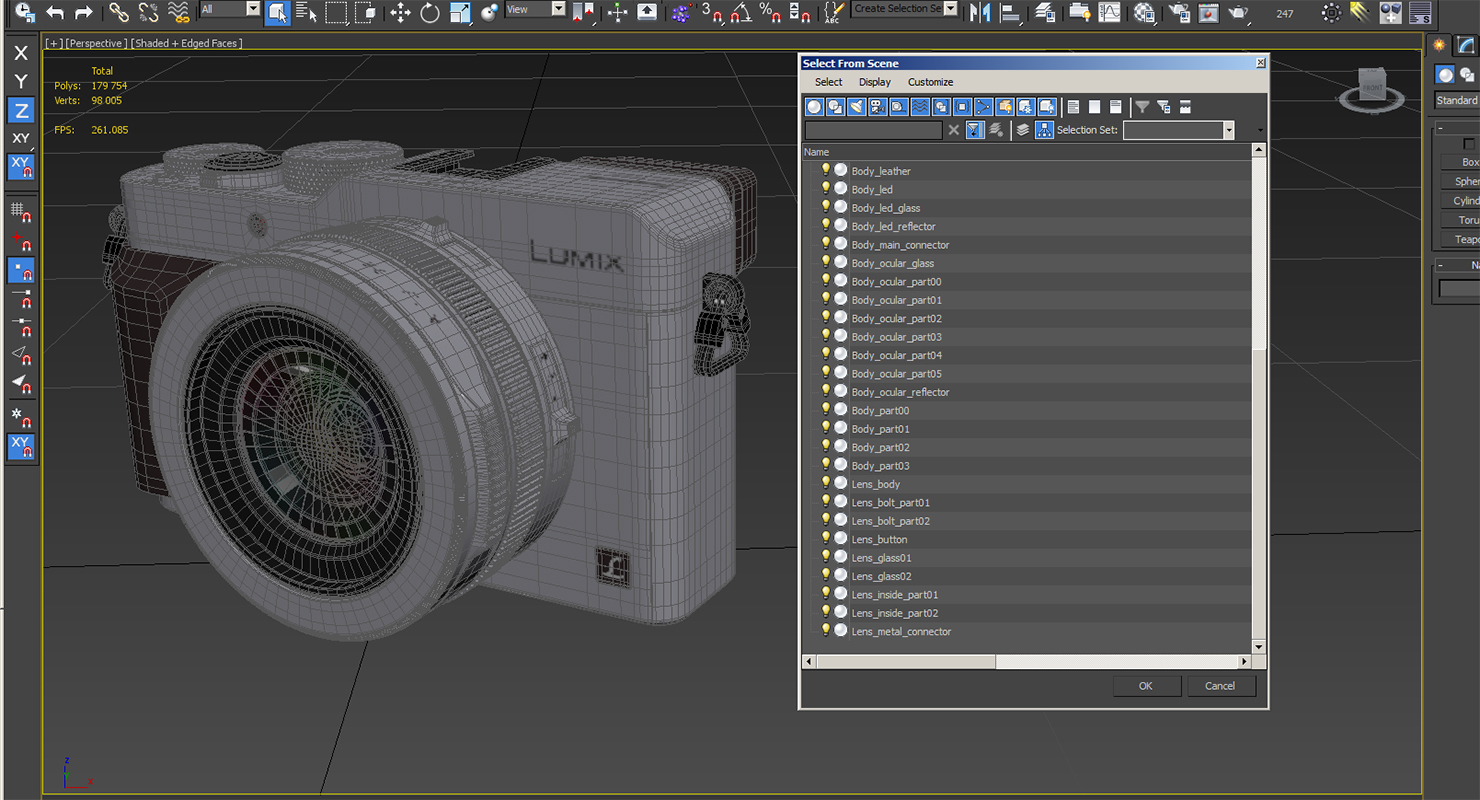Click the Align tool in main toolbar
This screenshot has width=1480, height=800.
tap(1011, 12)
